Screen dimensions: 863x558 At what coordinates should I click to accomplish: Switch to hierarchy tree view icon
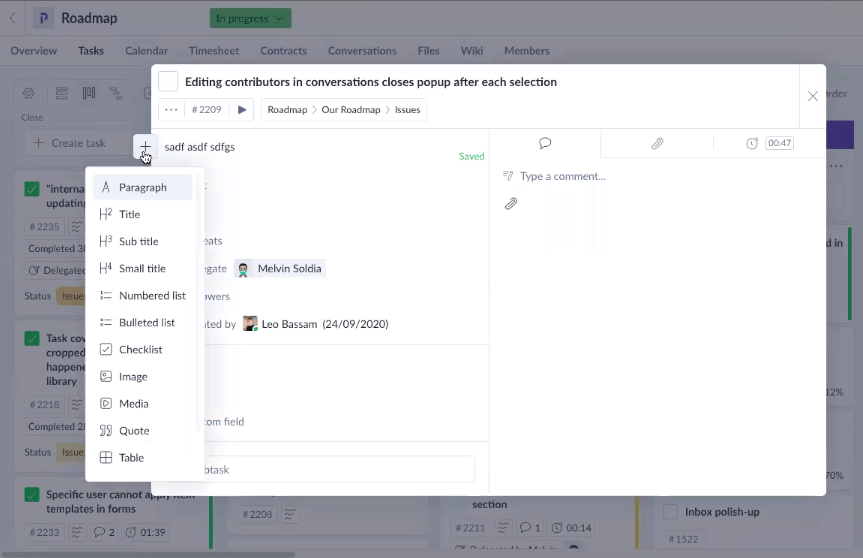tap(116, 93)
